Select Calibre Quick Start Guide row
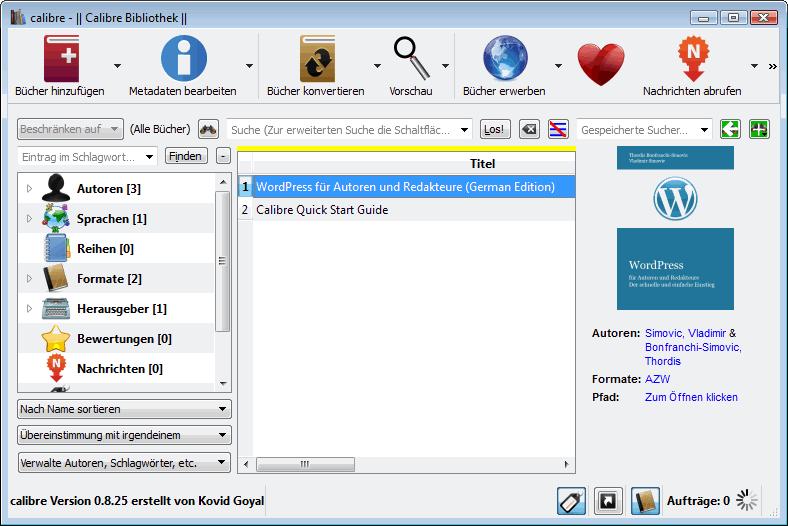788x526 pixels. pos(406,209)
